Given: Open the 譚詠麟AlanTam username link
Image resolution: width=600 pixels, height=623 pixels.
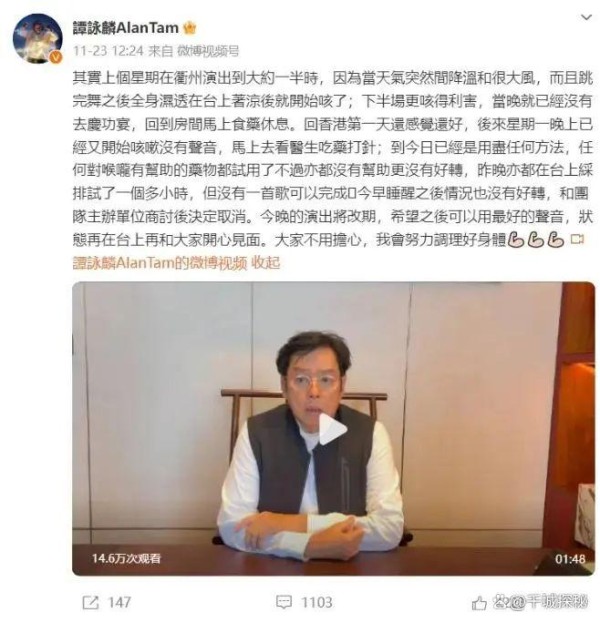Looking at the screenshot, I should click(x=126, y=28).
